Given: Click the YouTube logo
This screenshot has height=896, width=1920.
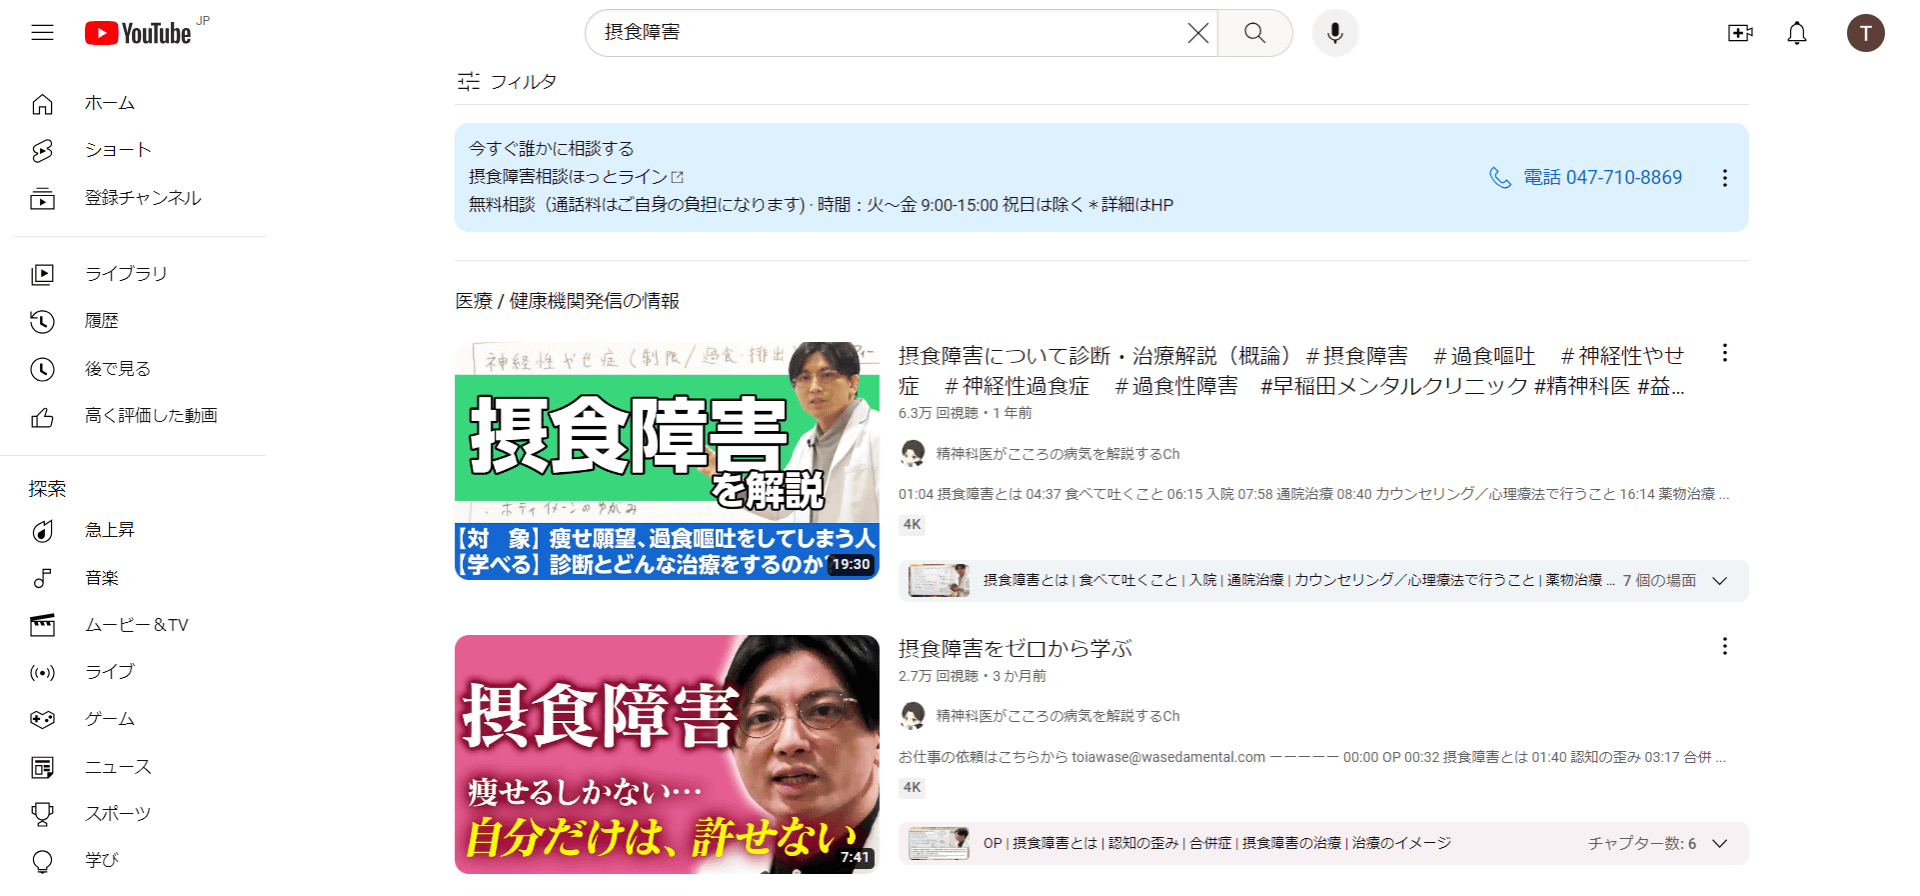Looking at the screenshot, I should [x=138, y=33].
